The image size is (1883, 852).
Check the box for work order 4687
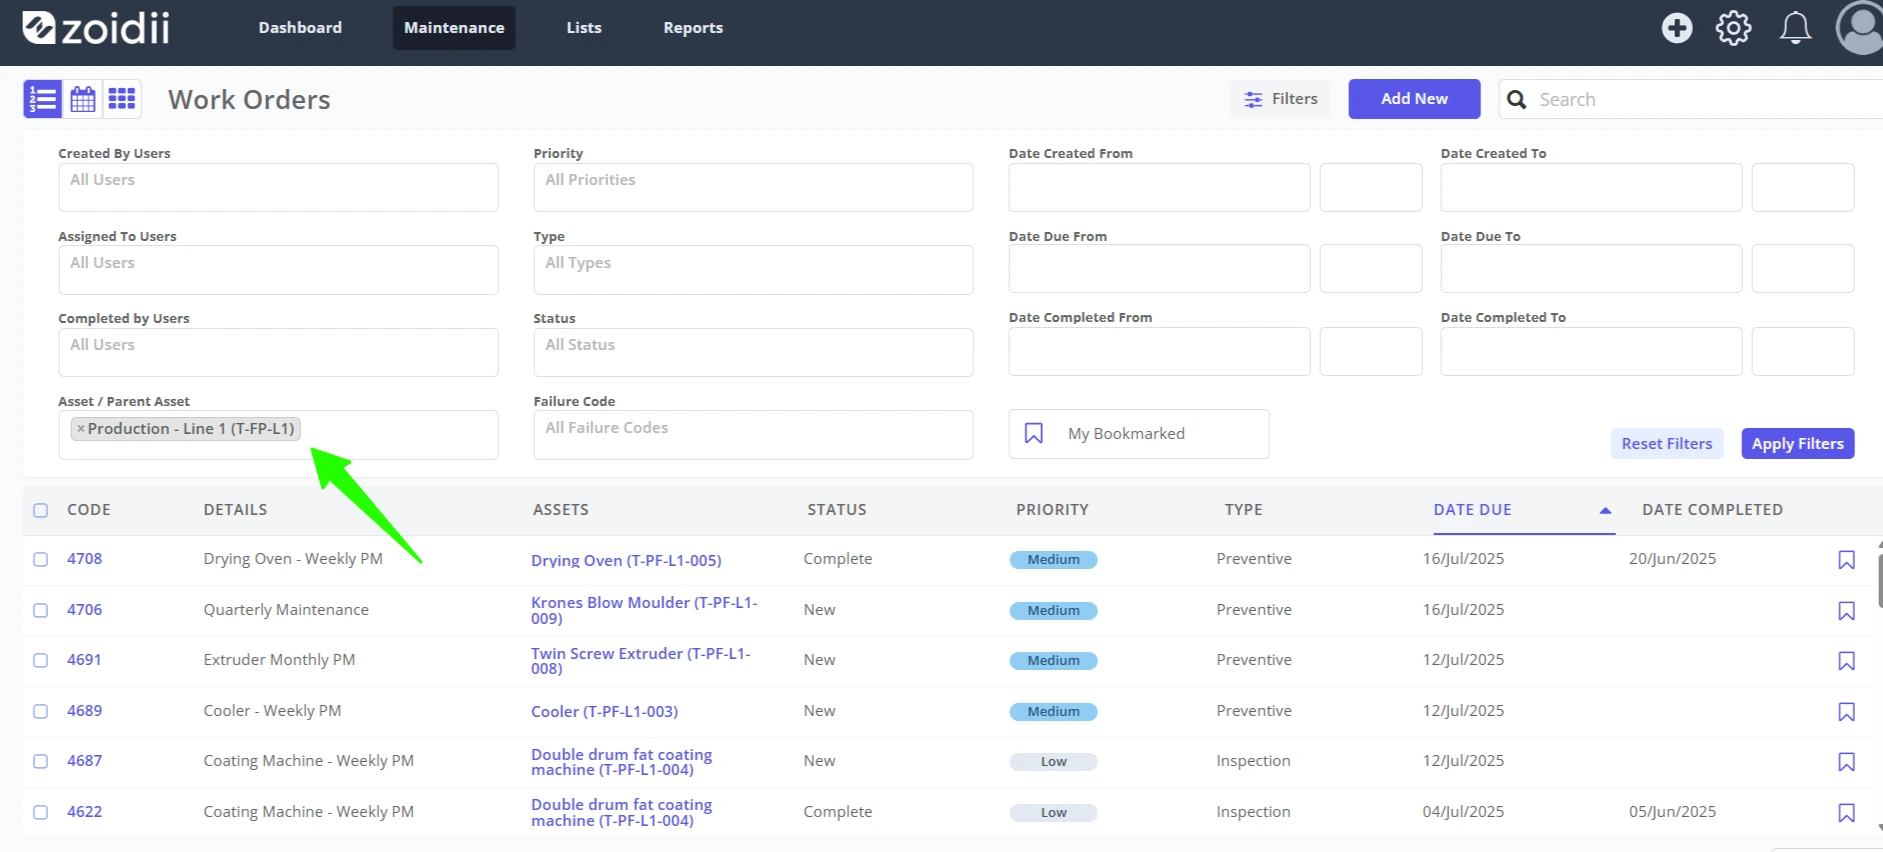[41, 761]
